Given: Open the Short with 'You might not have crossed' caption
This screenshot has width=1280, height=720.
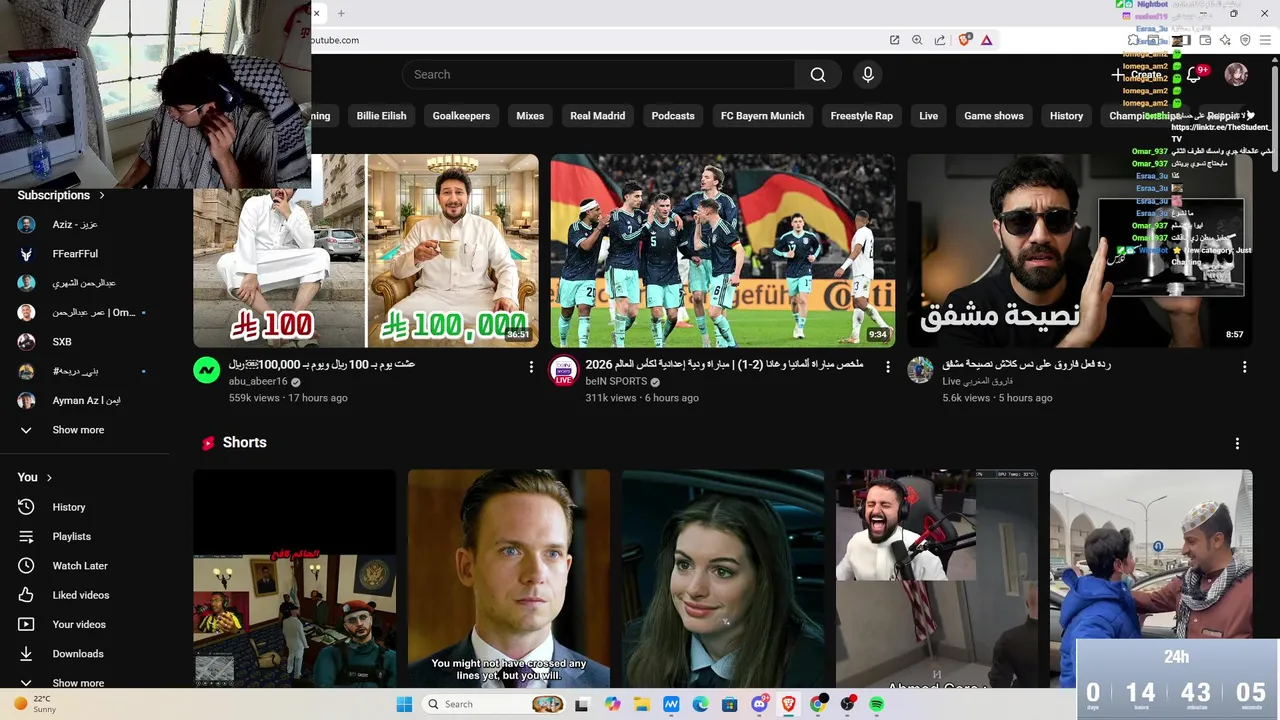Looking at the screenshot, I should point(509,578).
